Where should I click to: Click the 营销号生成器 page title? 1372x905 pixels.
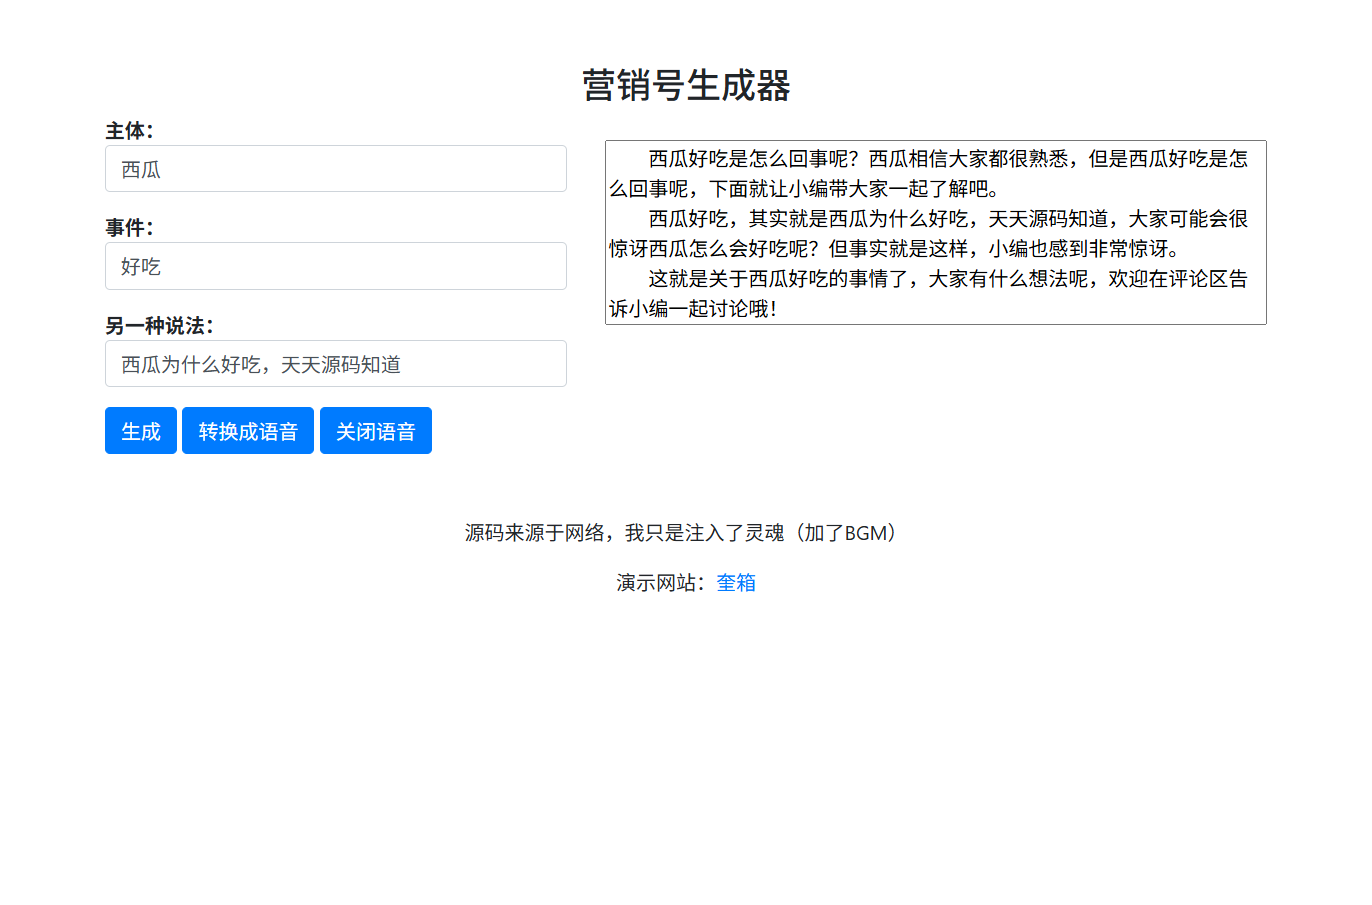686,87
